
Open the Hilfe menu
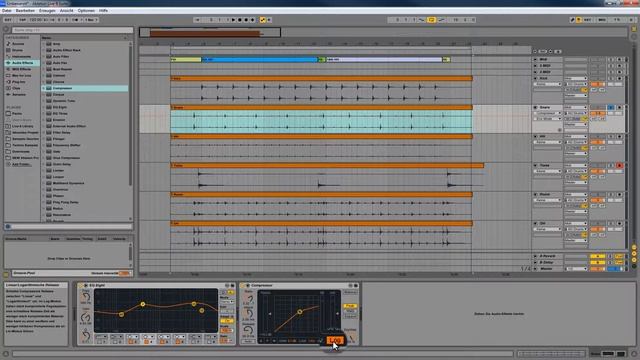pos(103,11)
